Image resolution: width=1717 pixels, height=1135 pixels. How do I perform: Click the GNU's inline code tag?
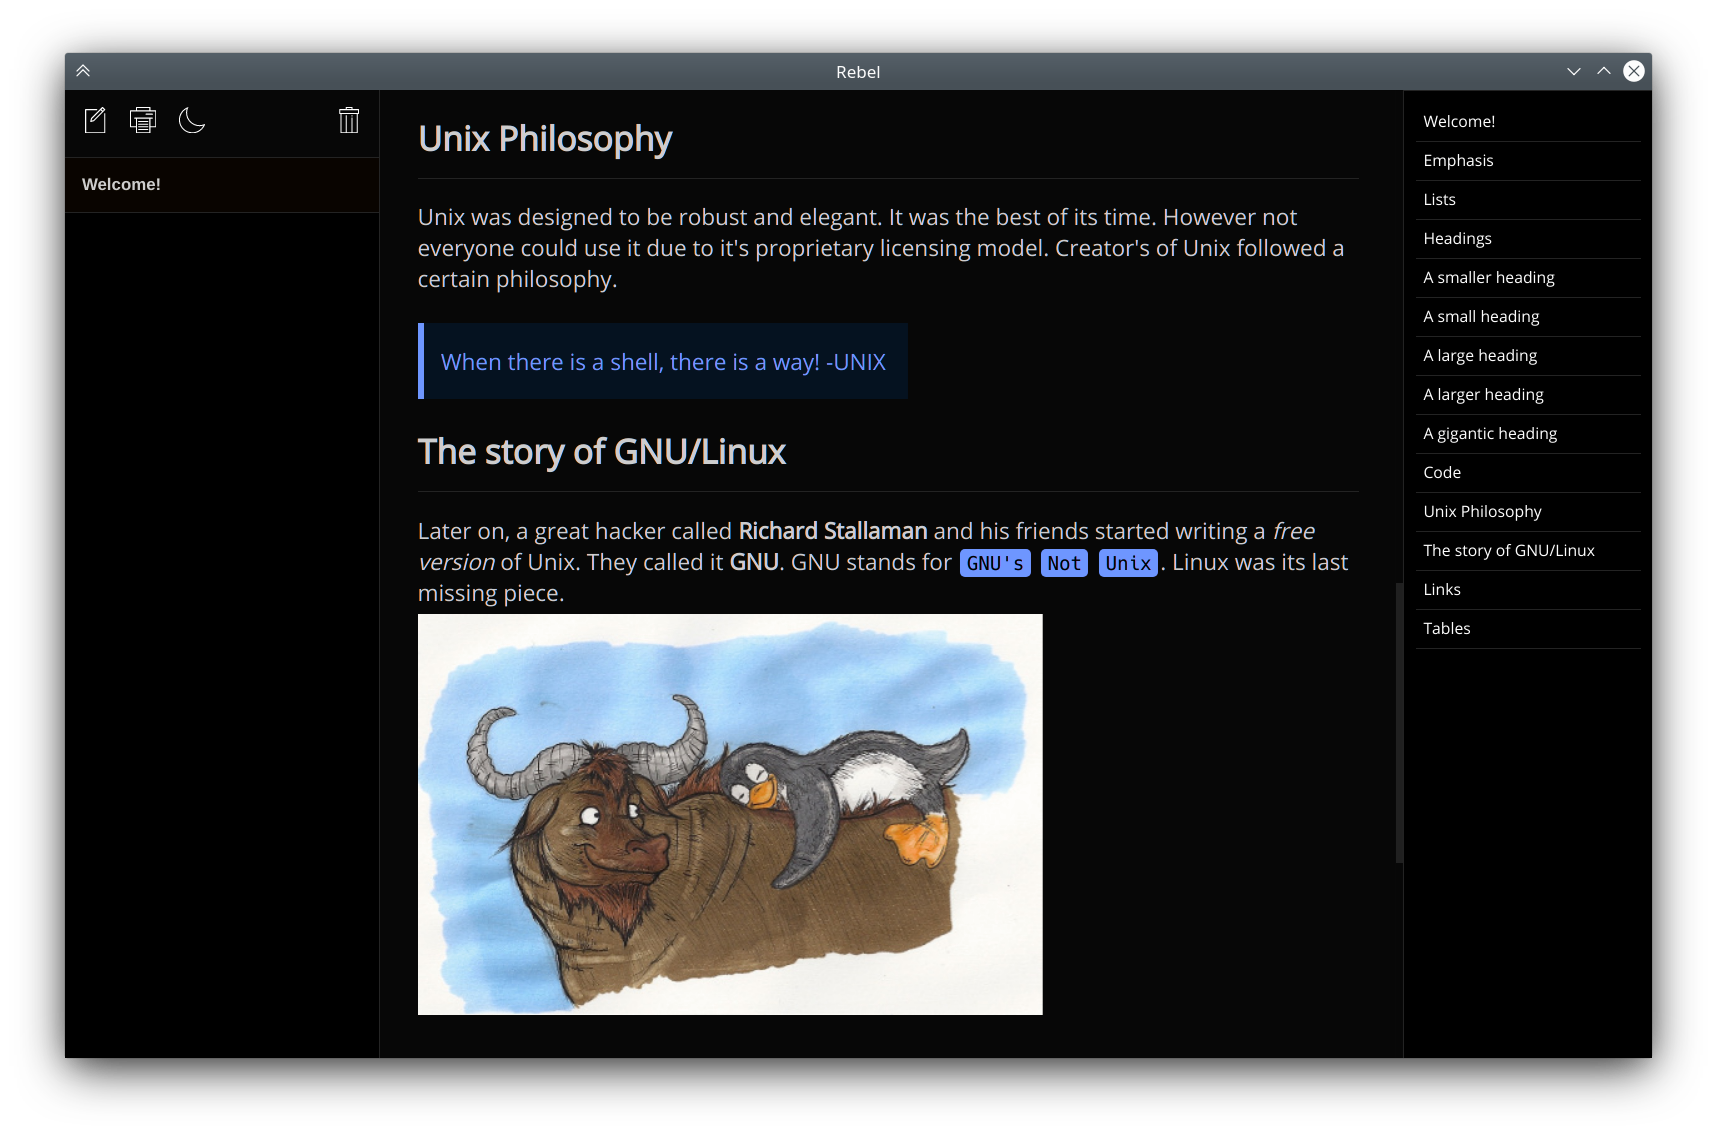(x=995, y=563)
